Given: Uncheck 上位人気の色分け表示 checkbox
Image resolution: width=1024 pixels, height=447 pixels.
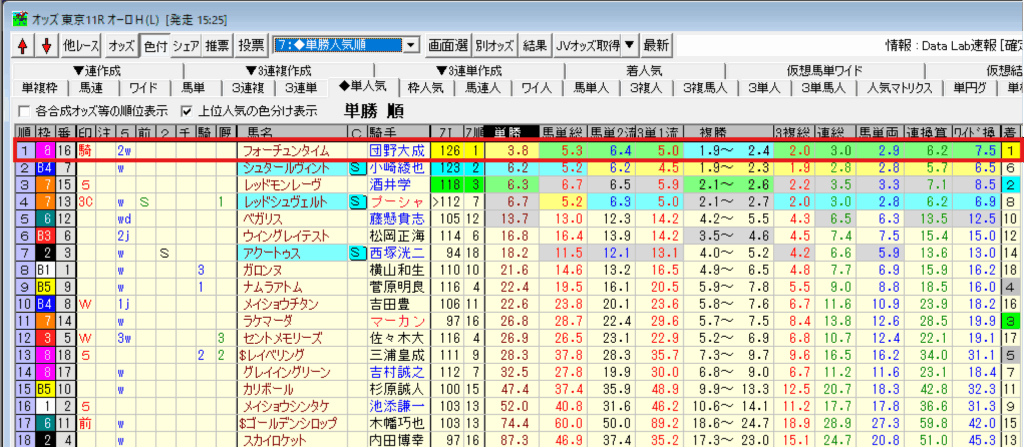Looking at the screenshot, I should (x=186, y=110).
